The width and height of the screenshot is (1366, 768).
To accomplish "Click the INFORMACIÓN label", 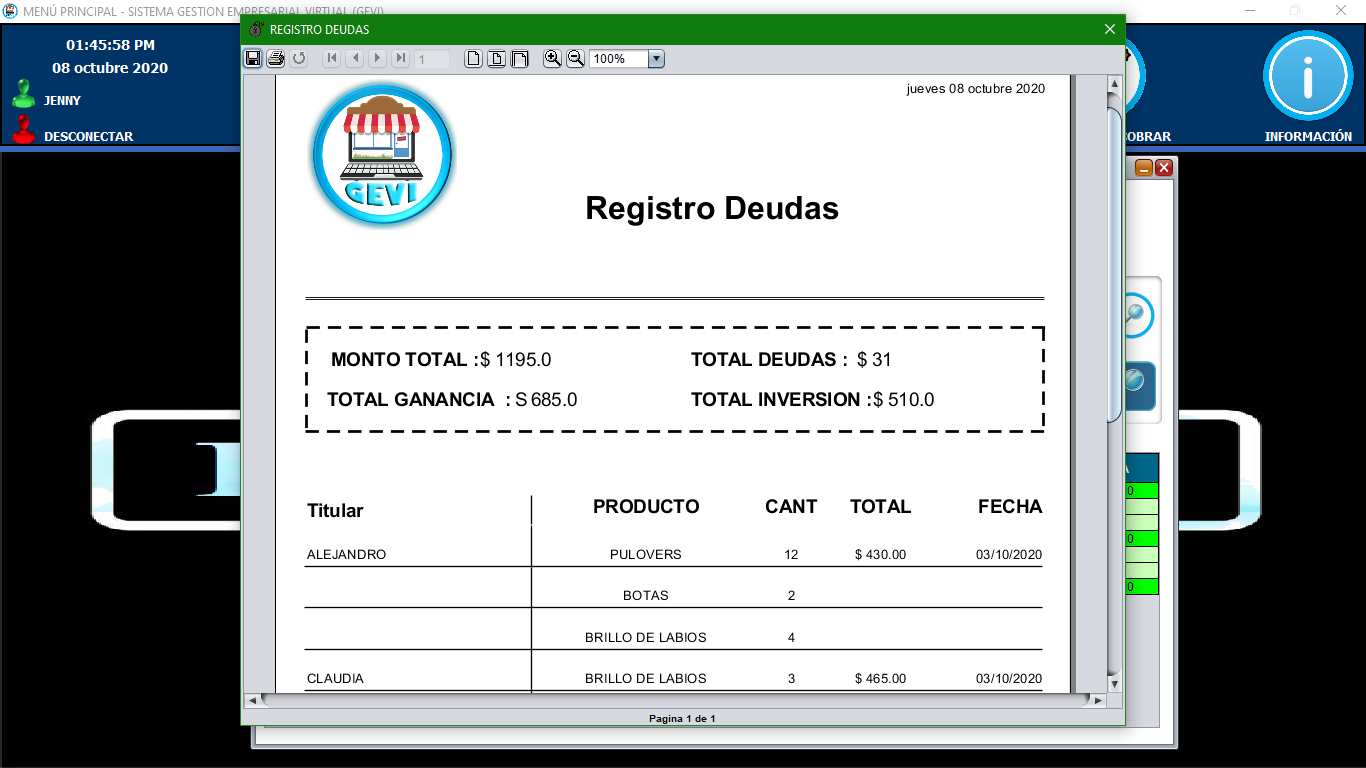I will pos(1308,137).
